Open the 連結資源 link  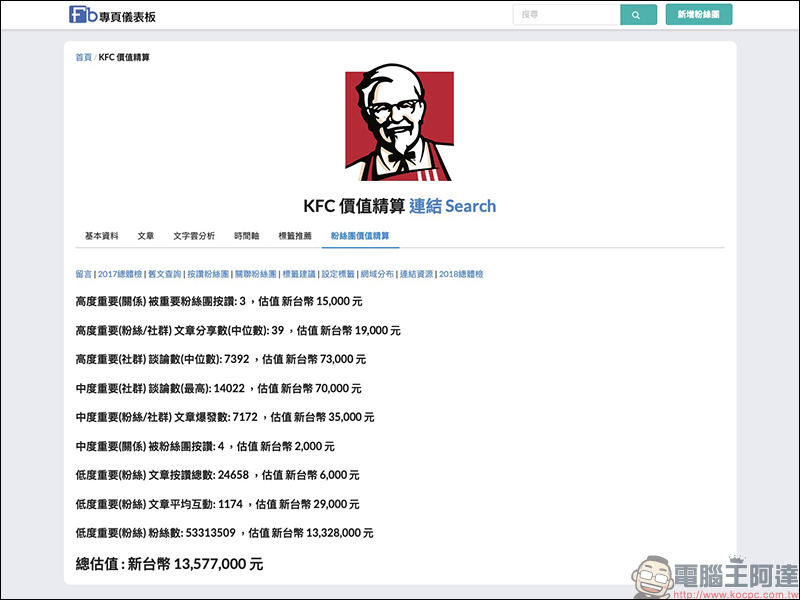[416, 274]
